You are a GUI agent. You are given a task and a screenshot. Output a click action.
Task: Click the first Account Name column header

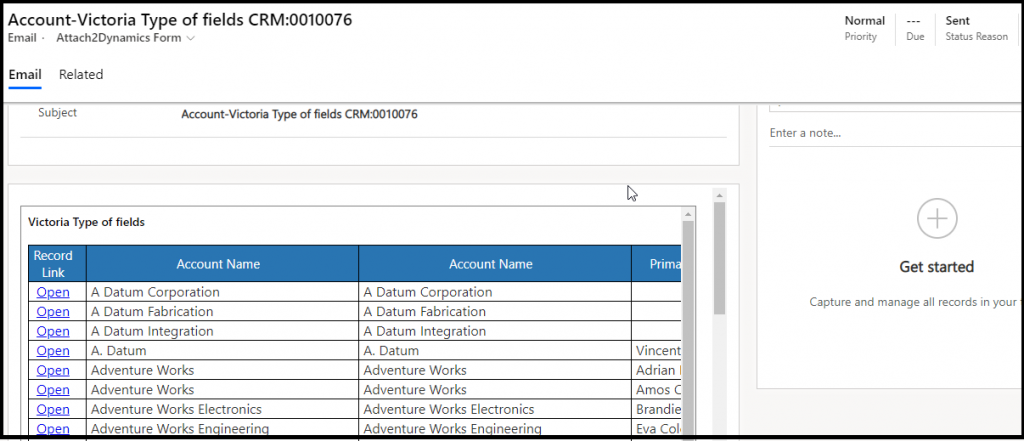coord(222,264)
